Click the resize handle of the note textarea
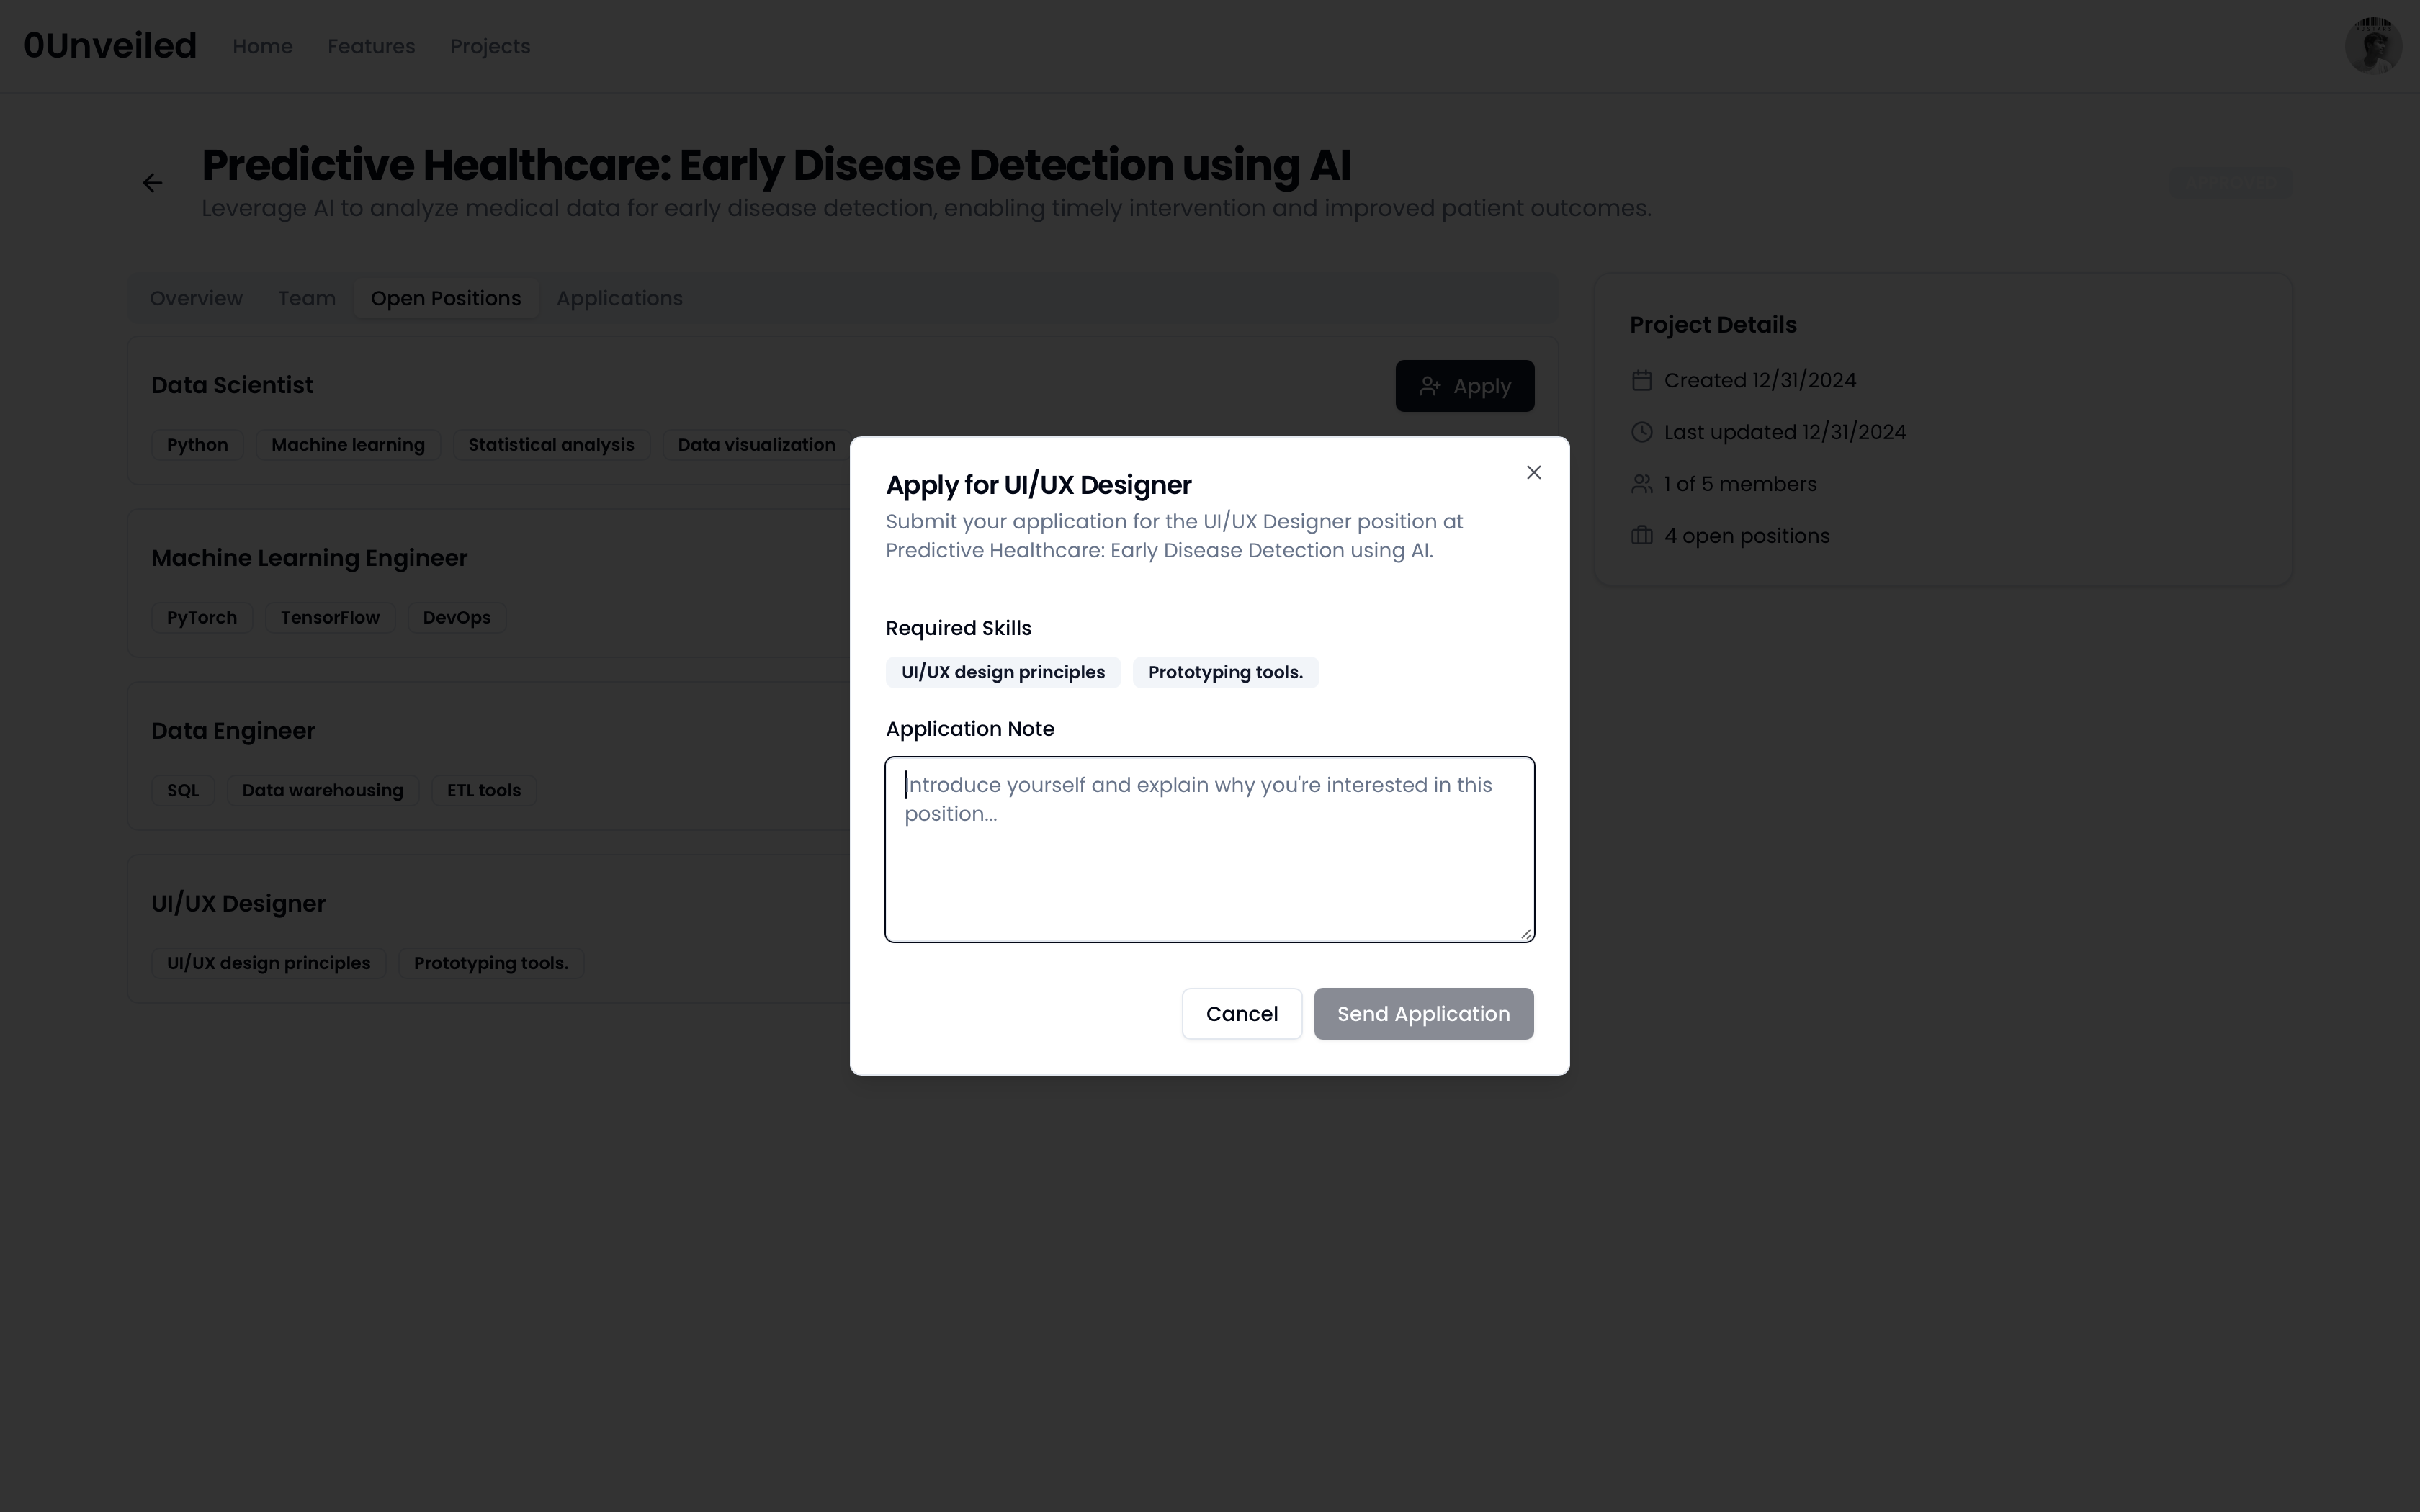The width and height of the screenshot is (2420, 1512). click(1525, 933)
